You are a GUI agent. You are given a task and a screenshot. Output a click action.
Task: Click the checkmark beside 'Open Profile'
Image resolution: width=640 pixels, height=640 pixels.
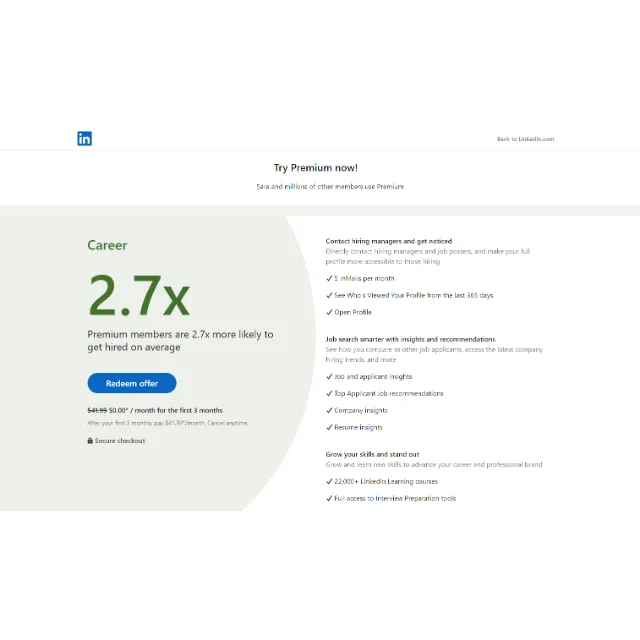tap(329, 312)
